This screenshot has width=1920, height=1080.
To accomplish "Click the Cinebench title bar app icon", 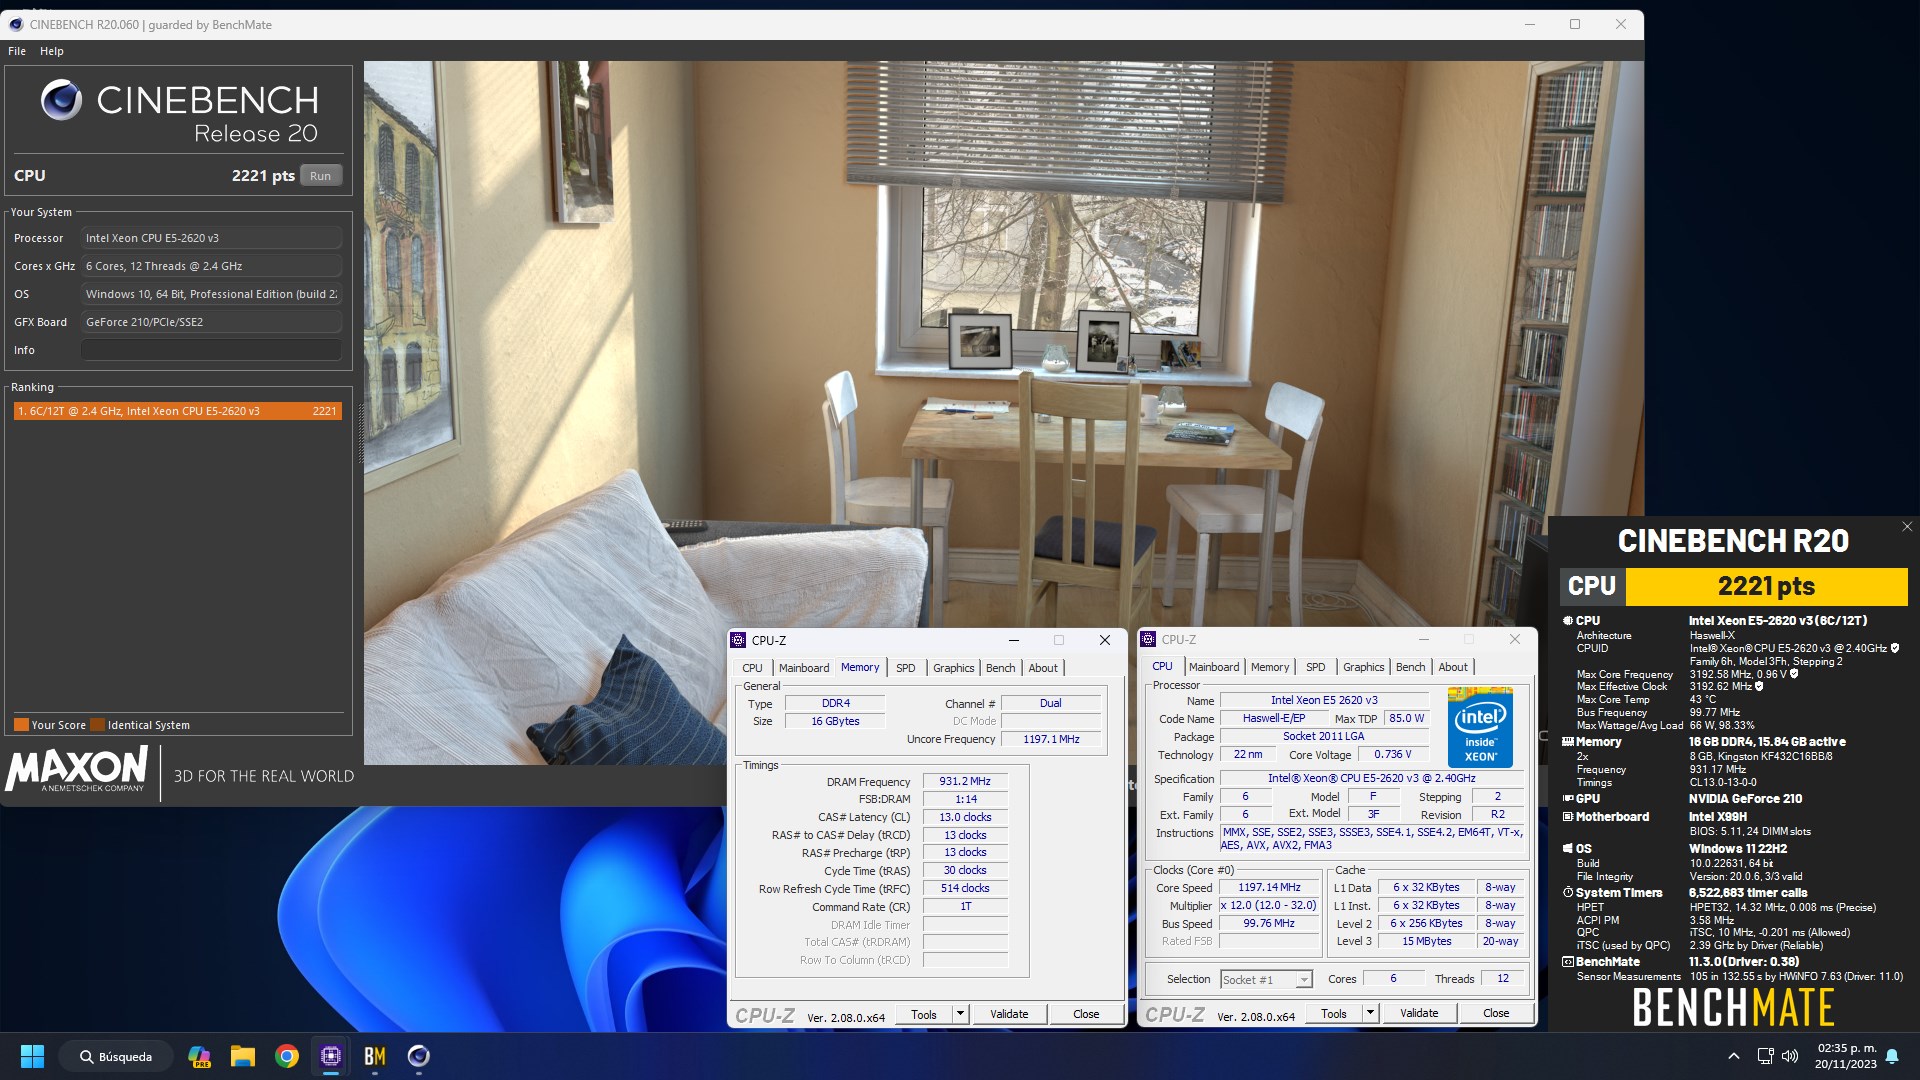I will click(16, 24).
